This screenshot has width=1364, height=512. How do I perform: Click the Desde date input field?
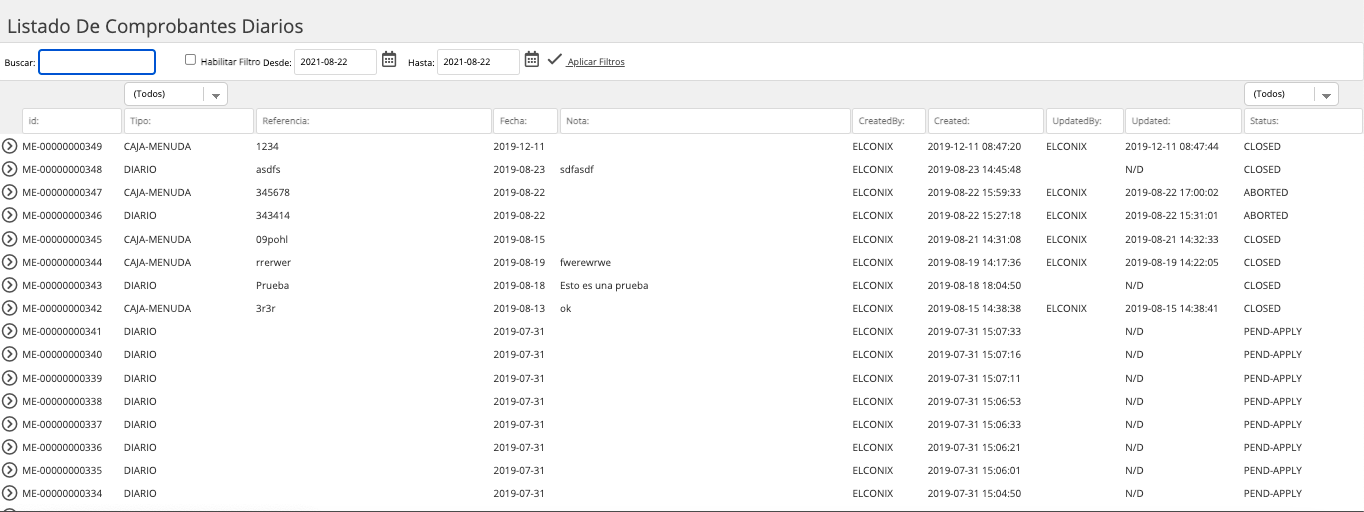(335, 62)
